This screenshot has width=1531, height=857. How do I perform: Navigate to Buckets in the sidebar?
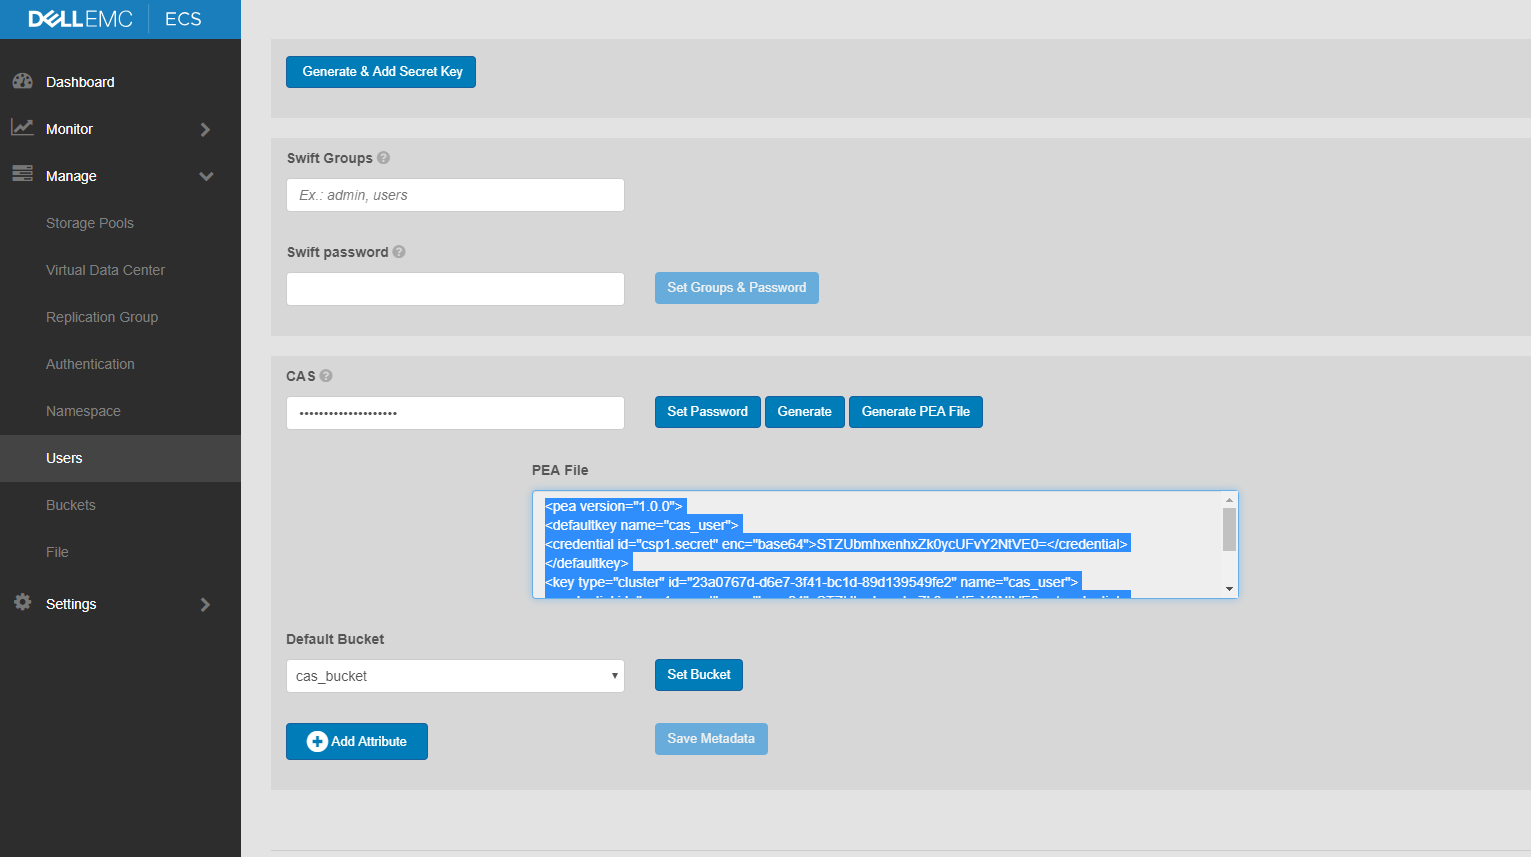tap(71, 505)
